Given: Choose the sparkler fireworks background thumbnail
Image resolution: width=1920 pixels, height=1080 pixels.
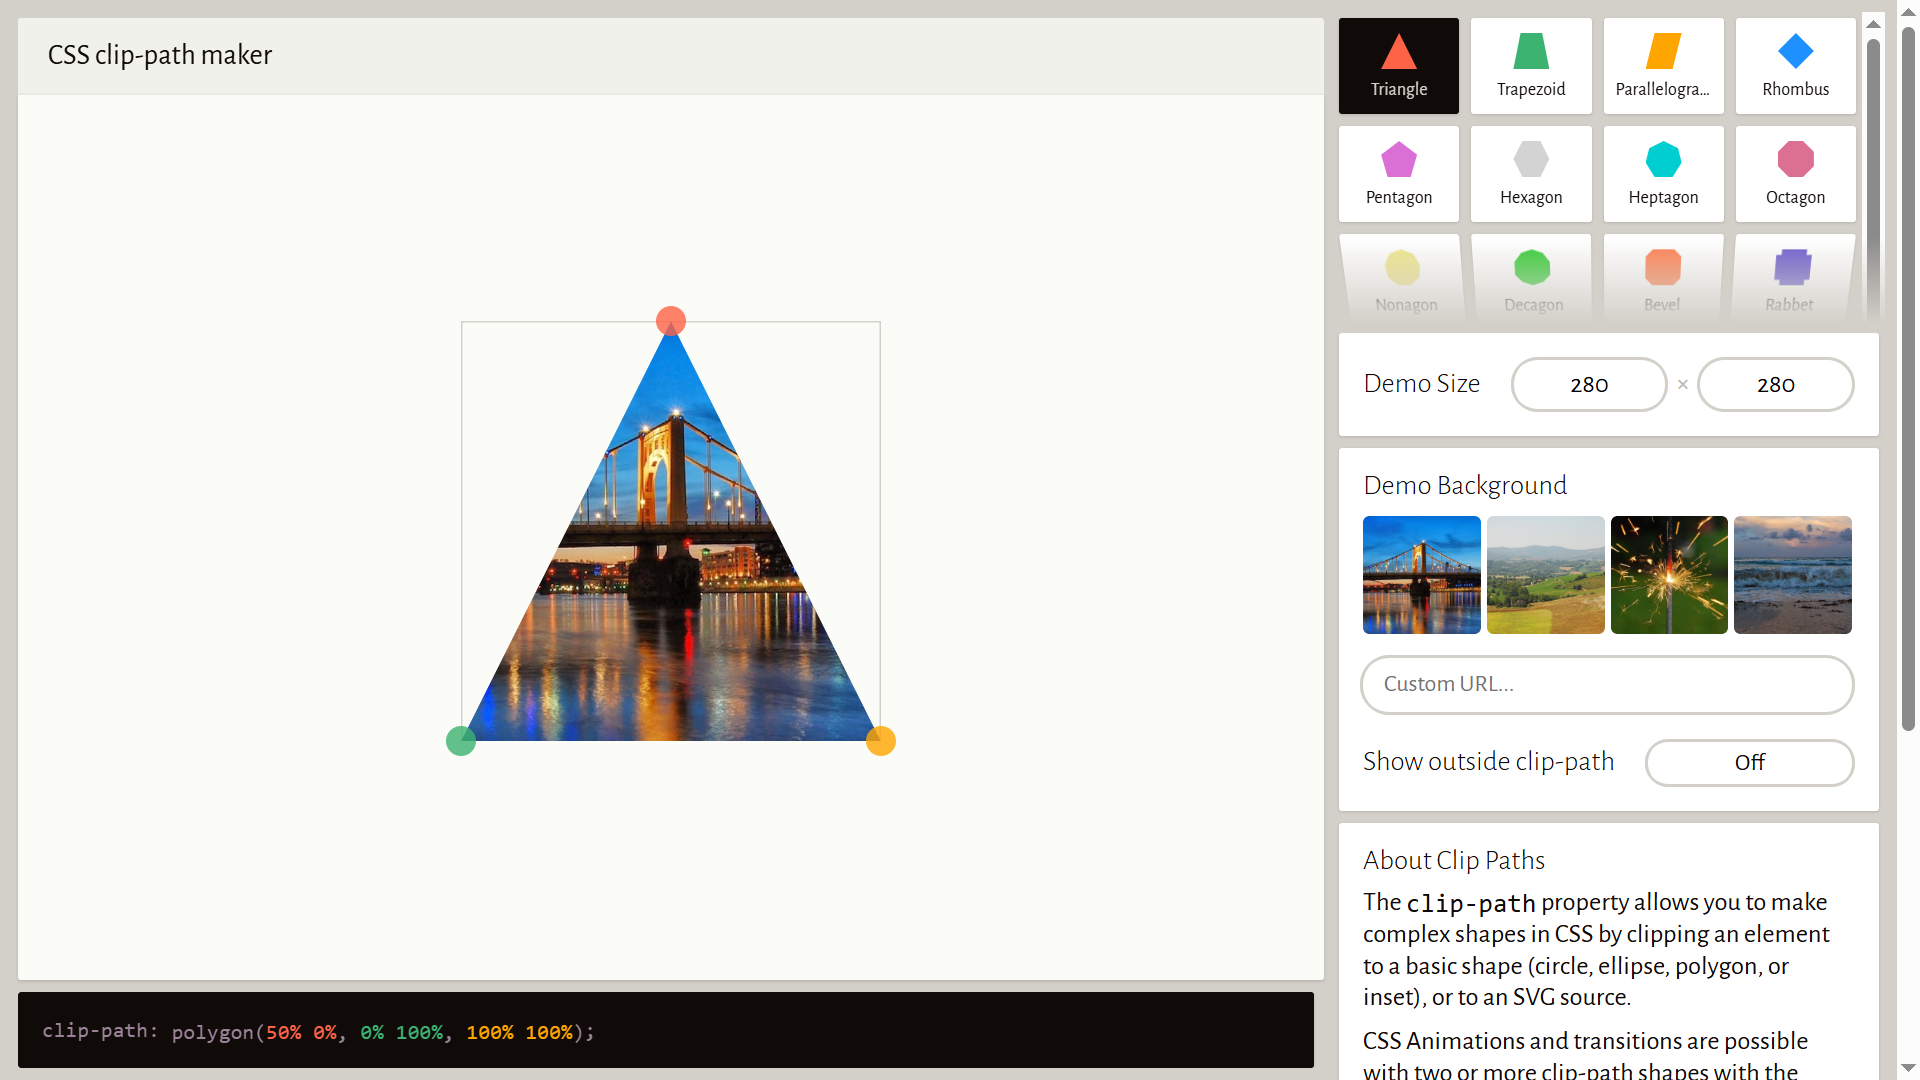Looking at the screenshot, I should click(x=1669, y=575).
